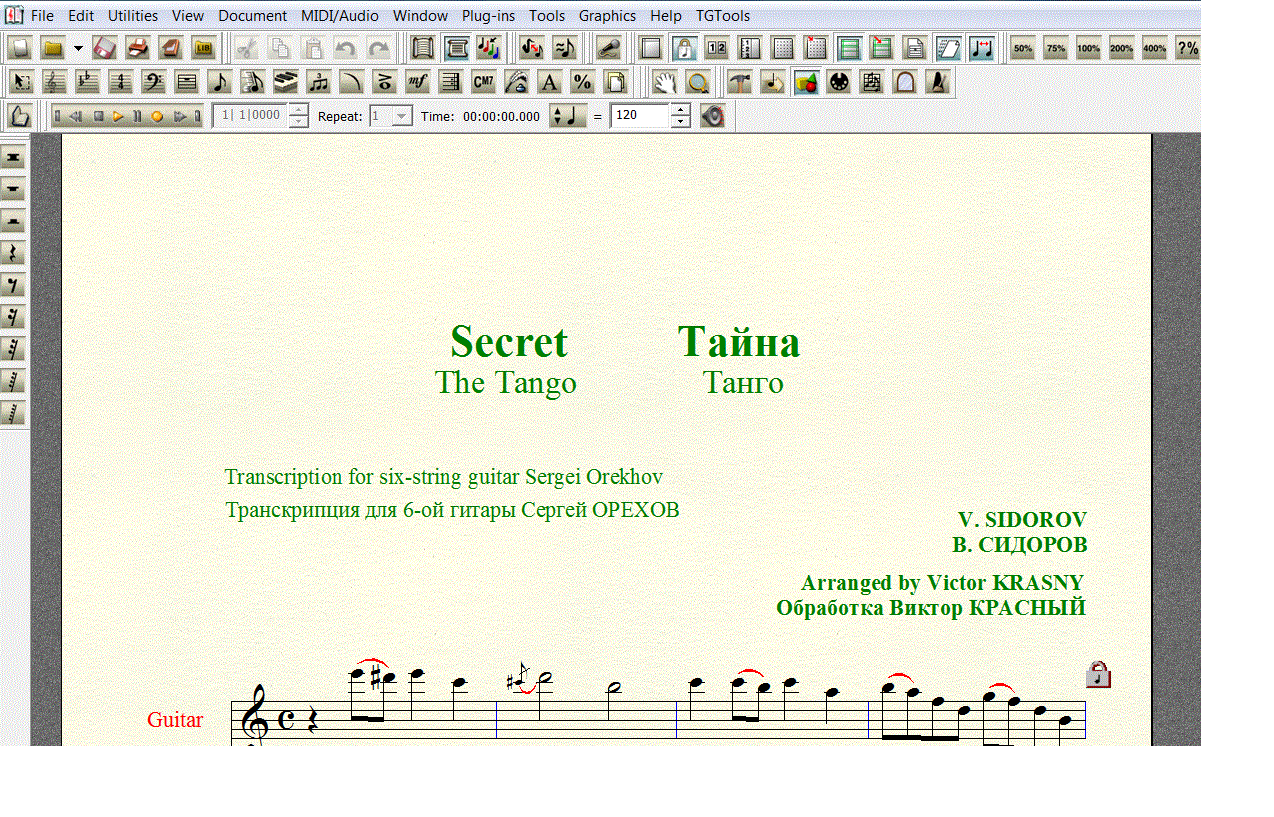The image size is (1274, 817).
Task: Select the quarter rest in rest palette
Action: [14, 253]
